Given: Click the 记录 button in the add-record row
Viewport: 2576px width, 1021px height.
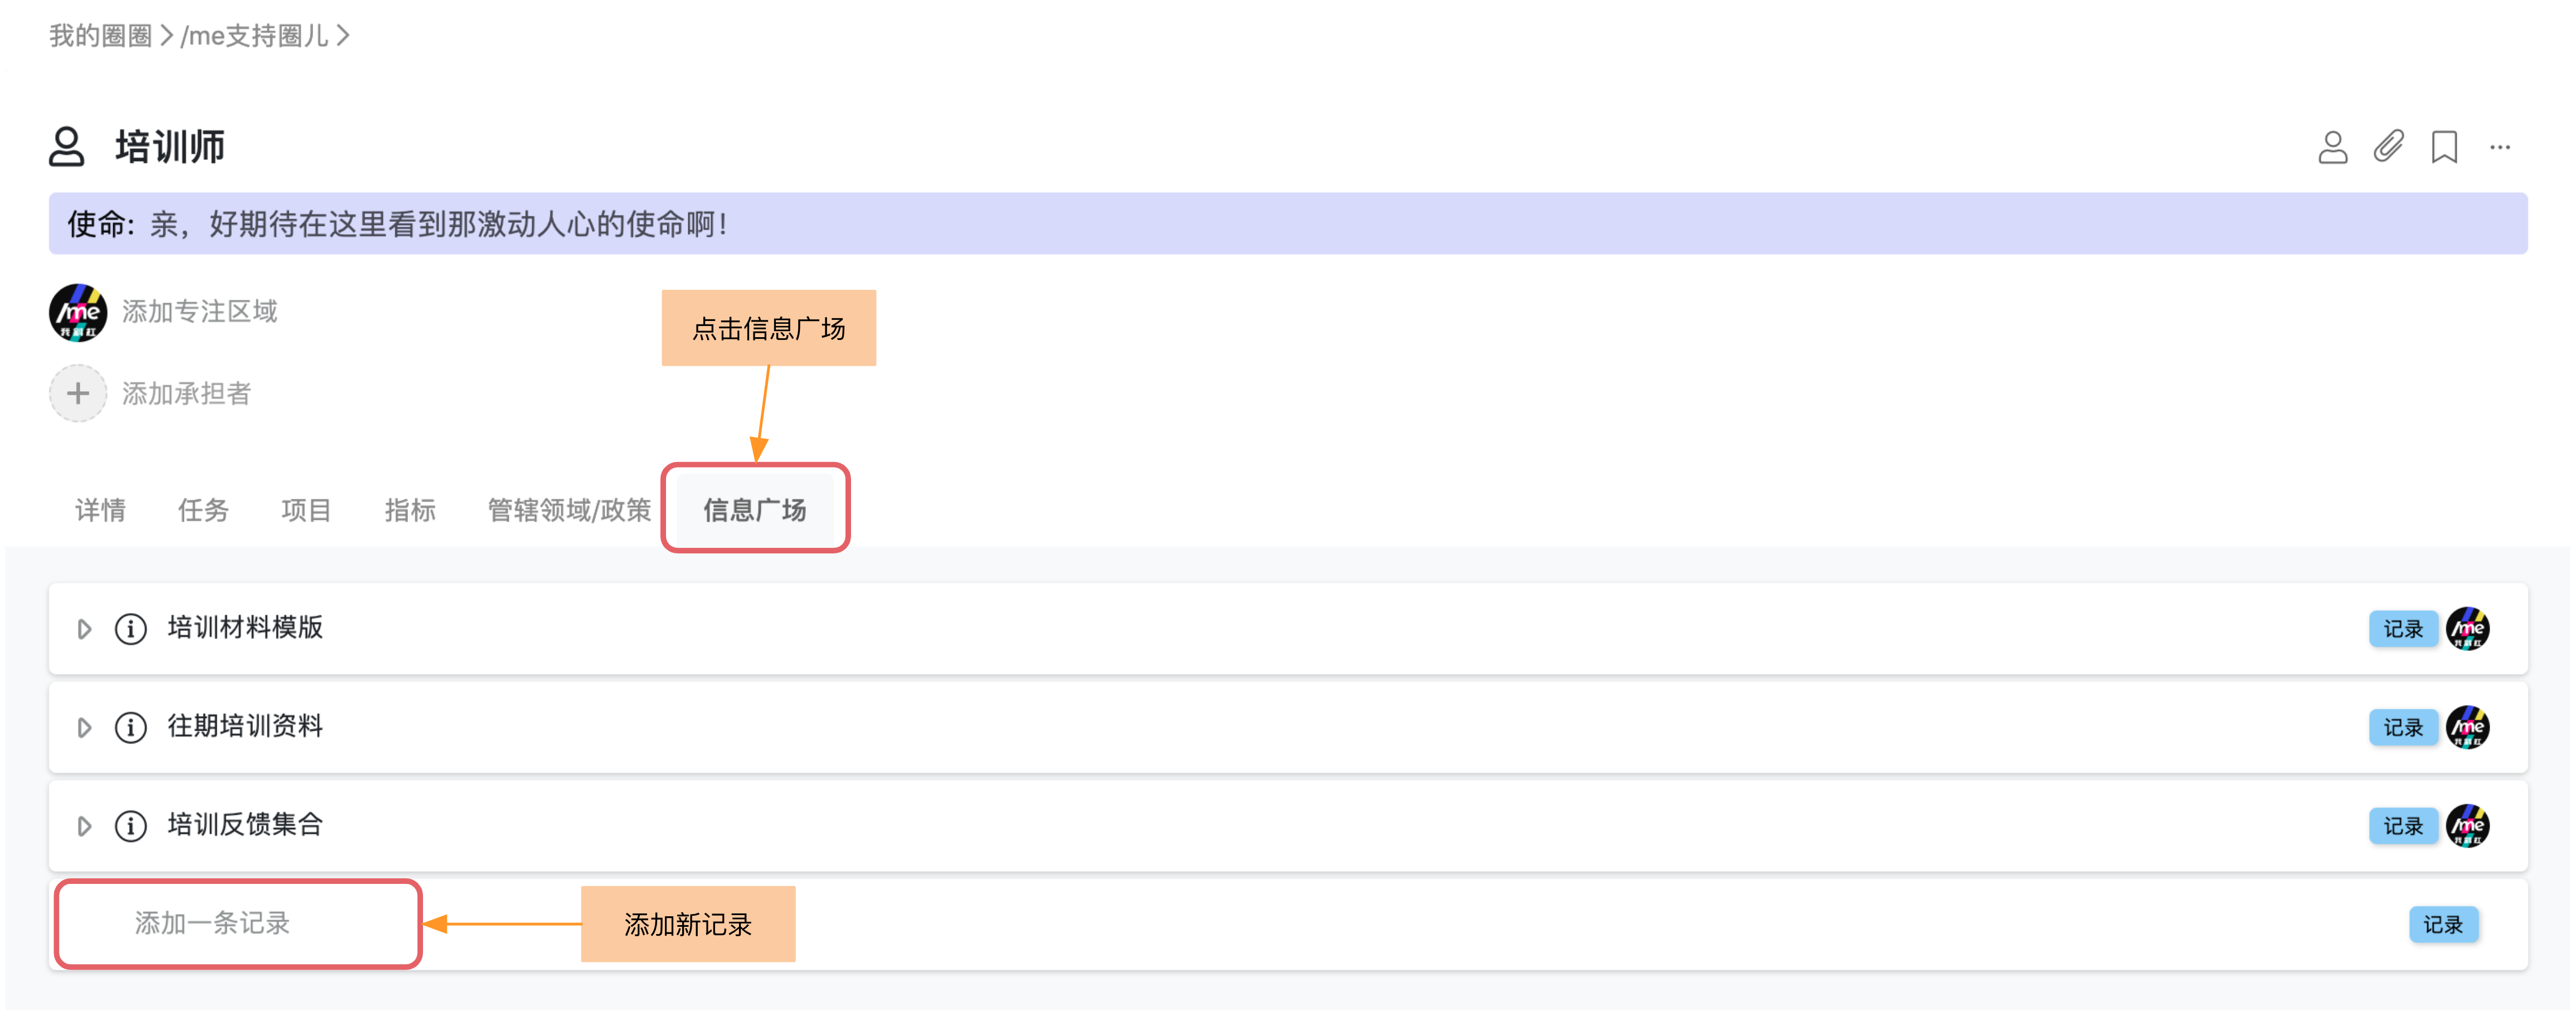Looking at the screenshot, I should point(2443,924).
